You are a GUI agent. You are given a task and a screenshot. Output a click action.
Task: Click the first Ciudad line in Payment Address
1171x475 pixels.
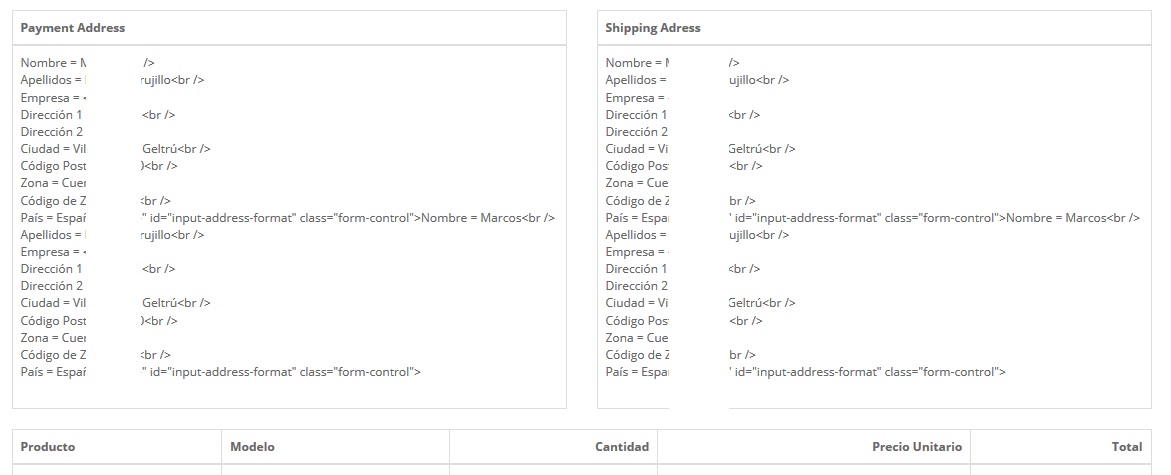tap(115, 149)
